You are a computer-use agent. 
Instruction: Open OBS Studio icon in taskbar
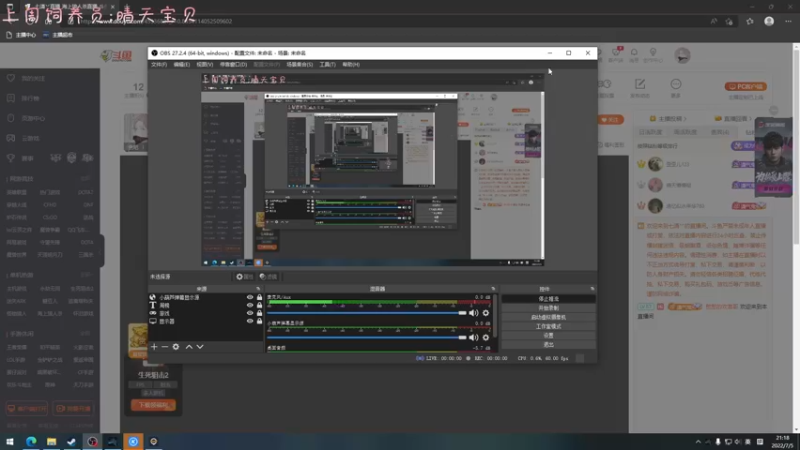pyautogui.click(x=92, y=441)
